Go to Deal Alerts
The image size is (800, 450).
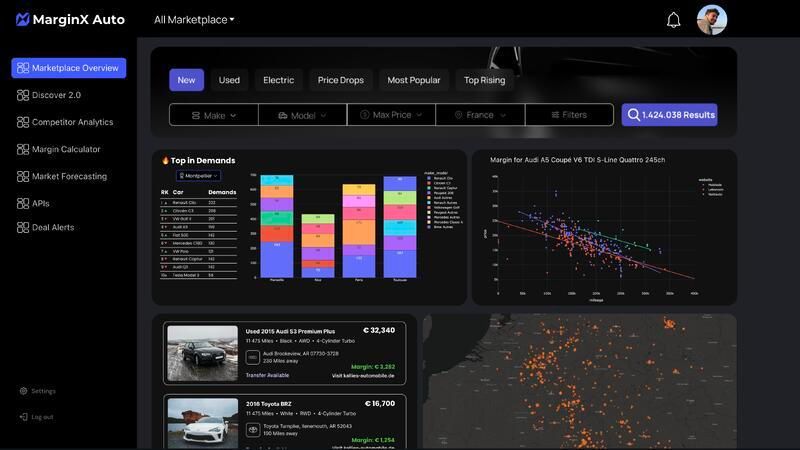tap(53, 227)
